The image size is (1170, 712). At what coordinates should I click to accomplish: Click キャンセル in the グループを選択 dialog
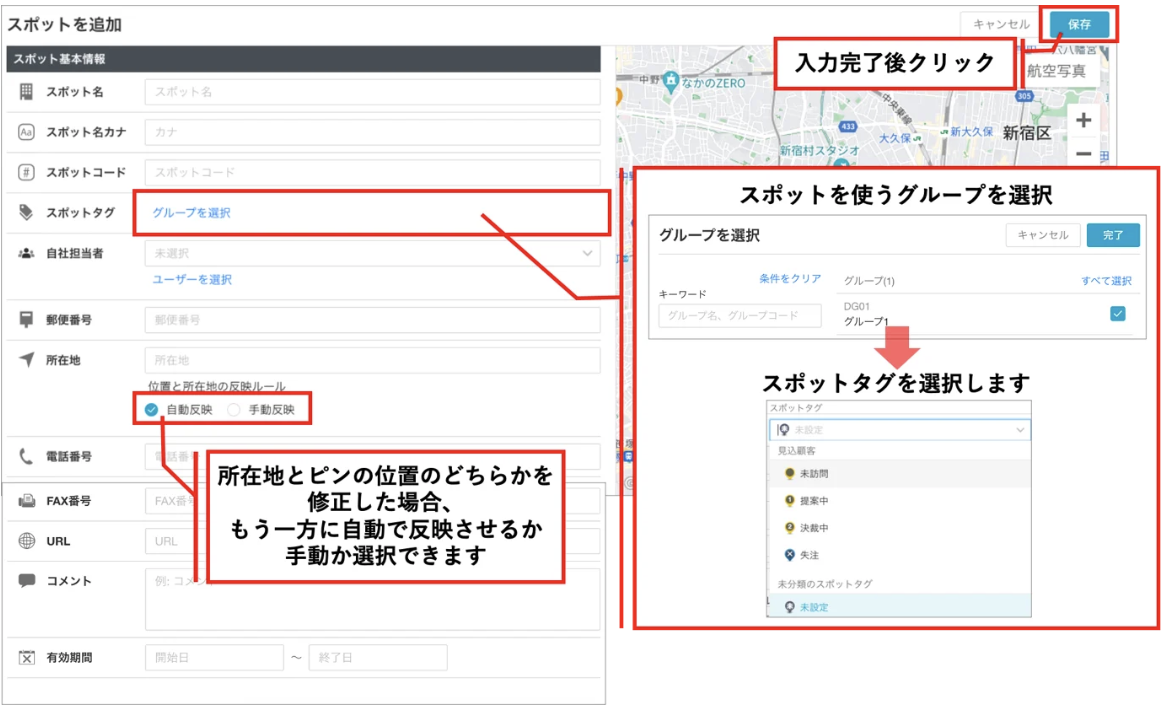(1042, 235)
